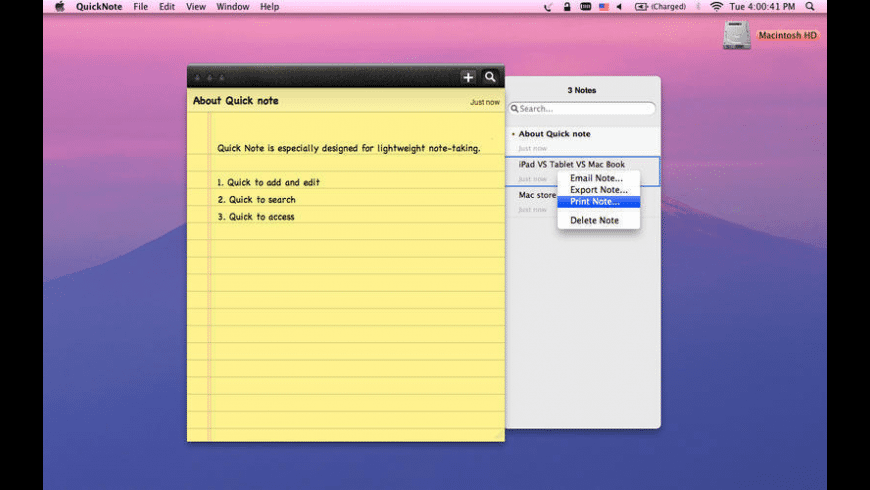Choose Print Note... from context menu
This screenshot has height=490, width=870.
599,201
